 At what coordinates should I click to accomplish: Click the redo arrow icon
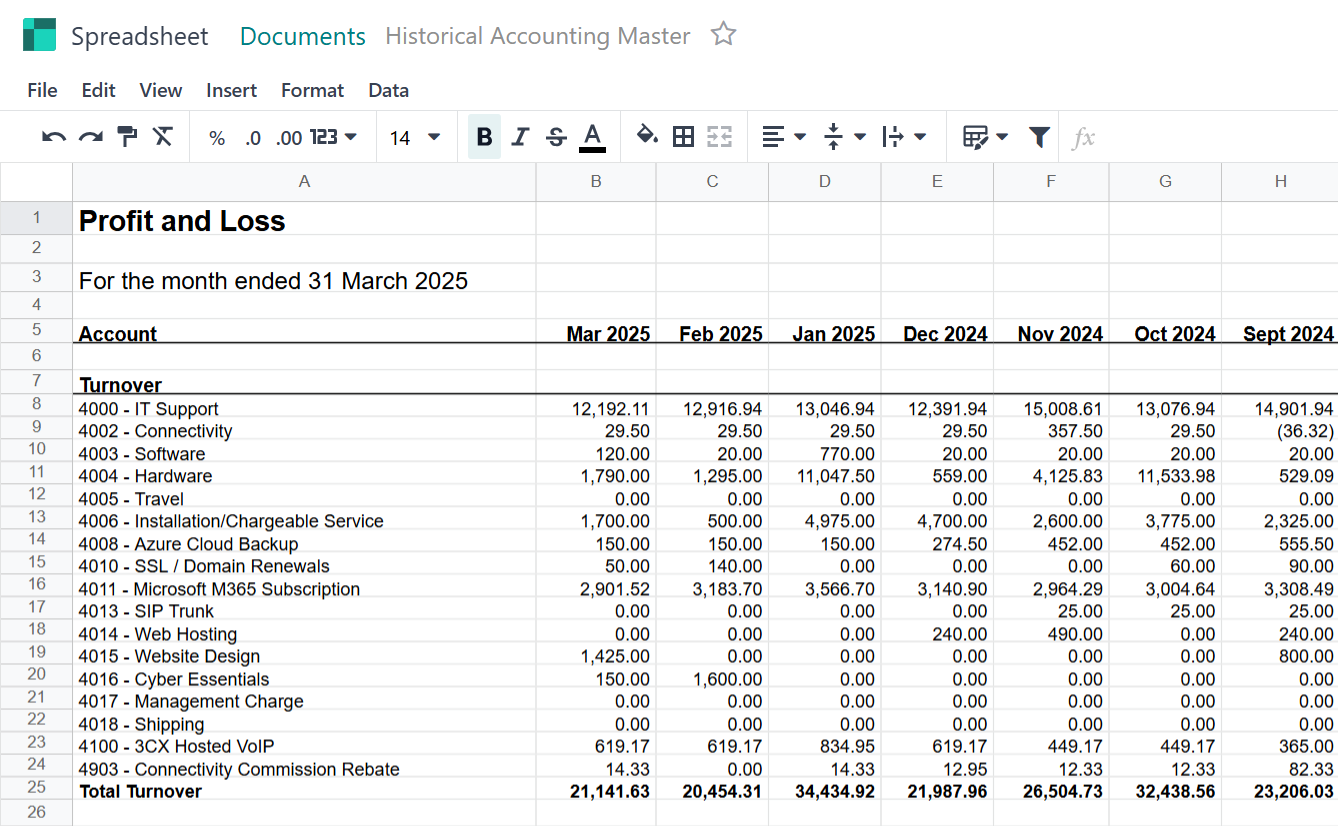pyautogui.click(x=91, y=137)
